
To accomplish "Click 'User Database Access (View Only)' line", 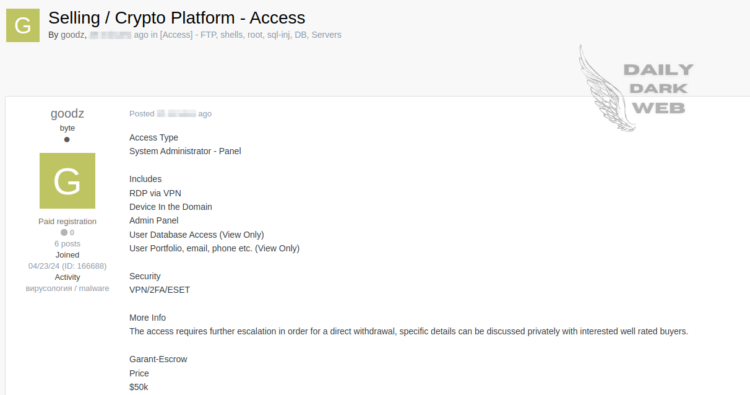I will [x=197, y=235].
